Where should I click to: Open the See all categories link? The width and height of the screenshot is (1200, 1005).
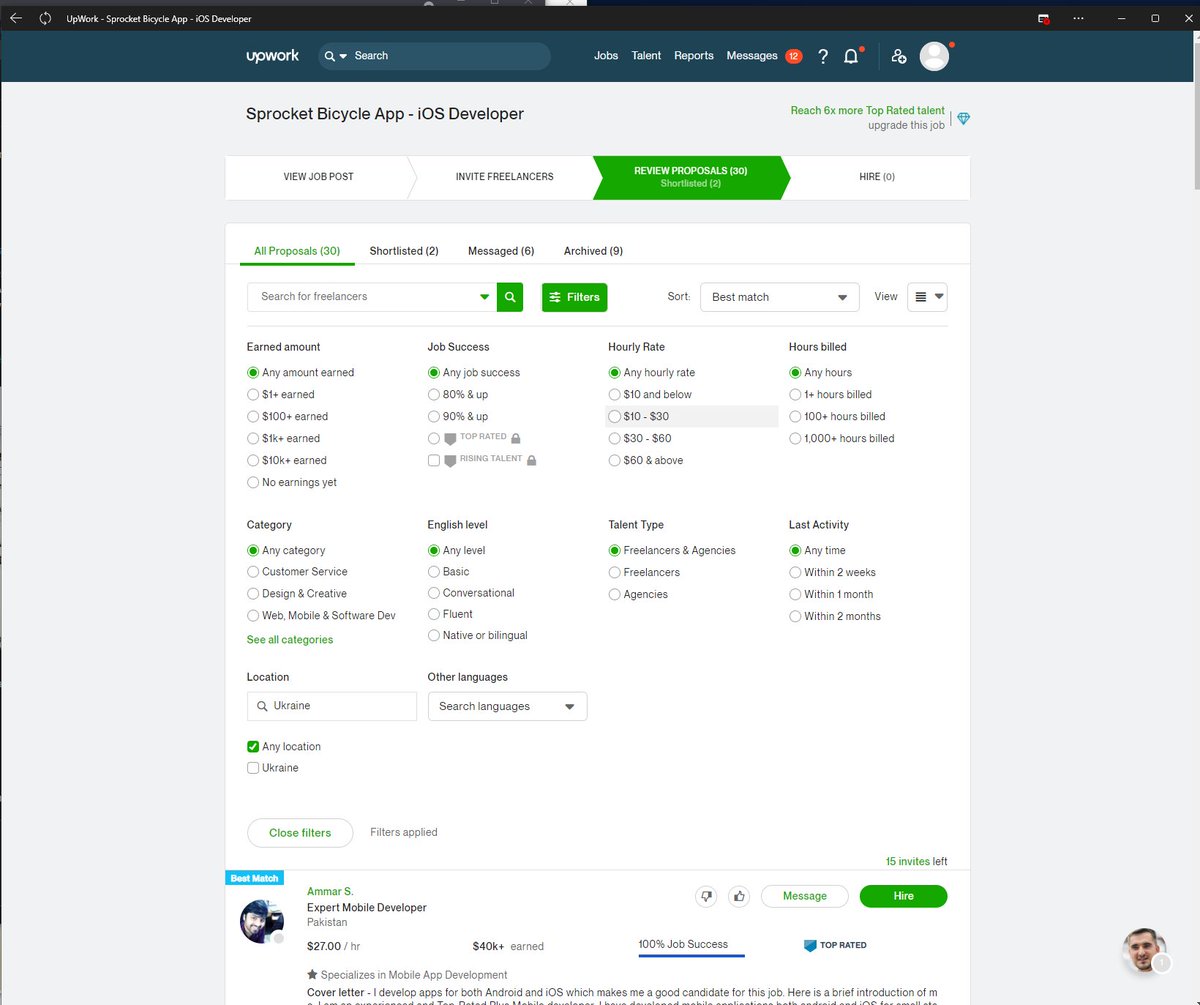pos(289,639)
